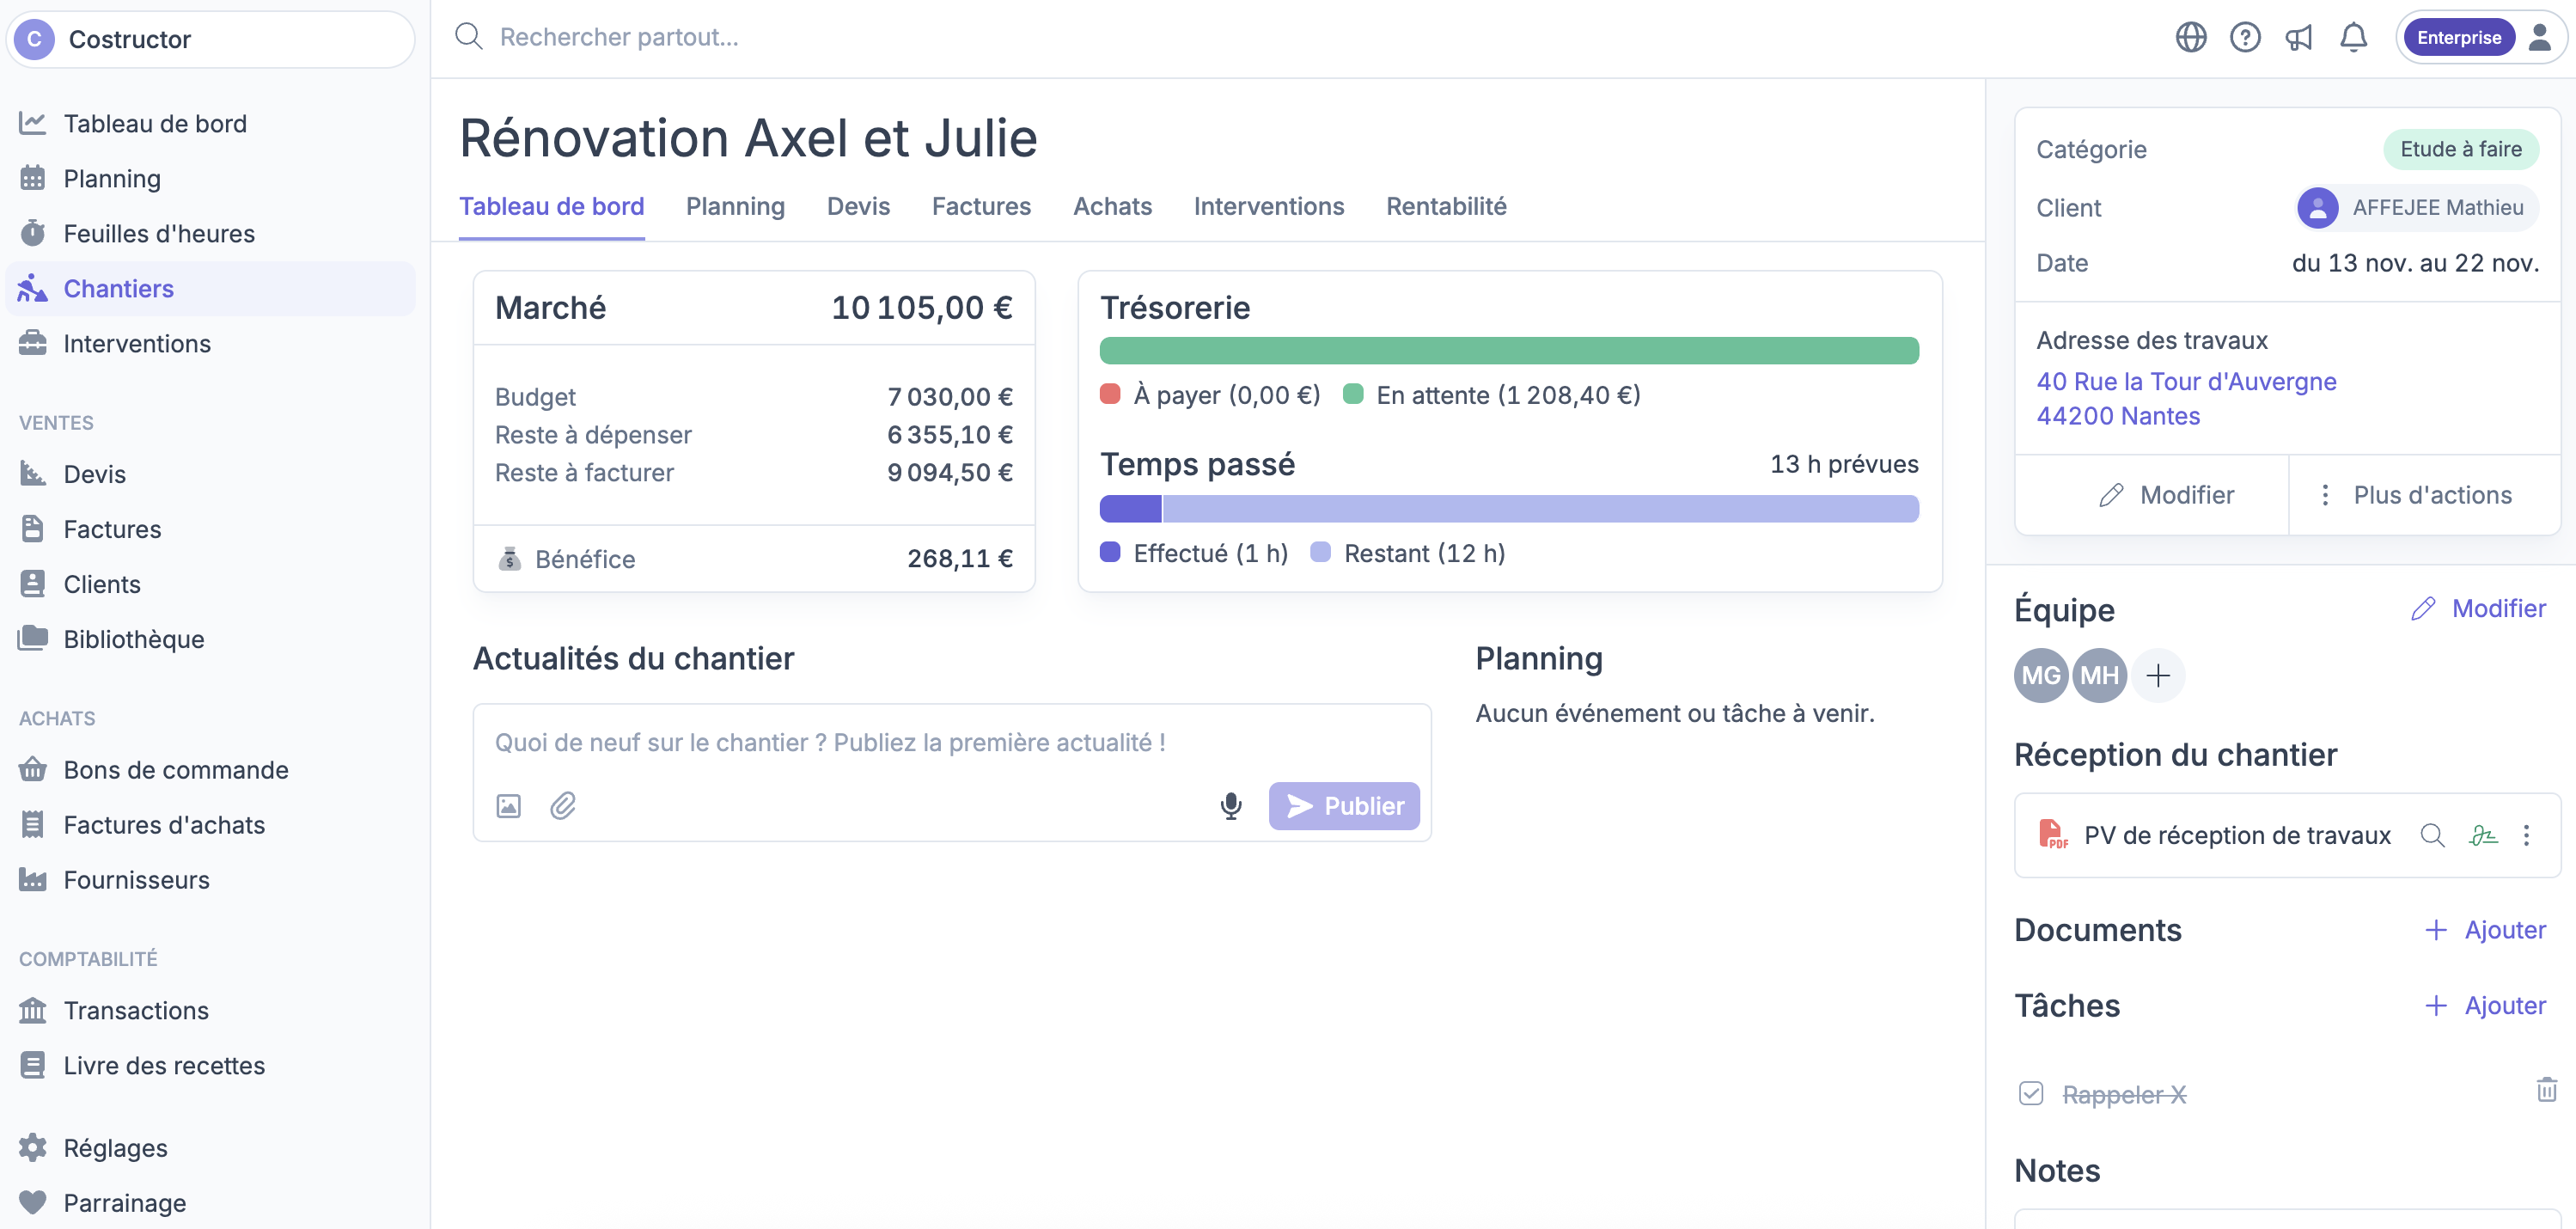Sign the PV de réception document

point(2483,835)
